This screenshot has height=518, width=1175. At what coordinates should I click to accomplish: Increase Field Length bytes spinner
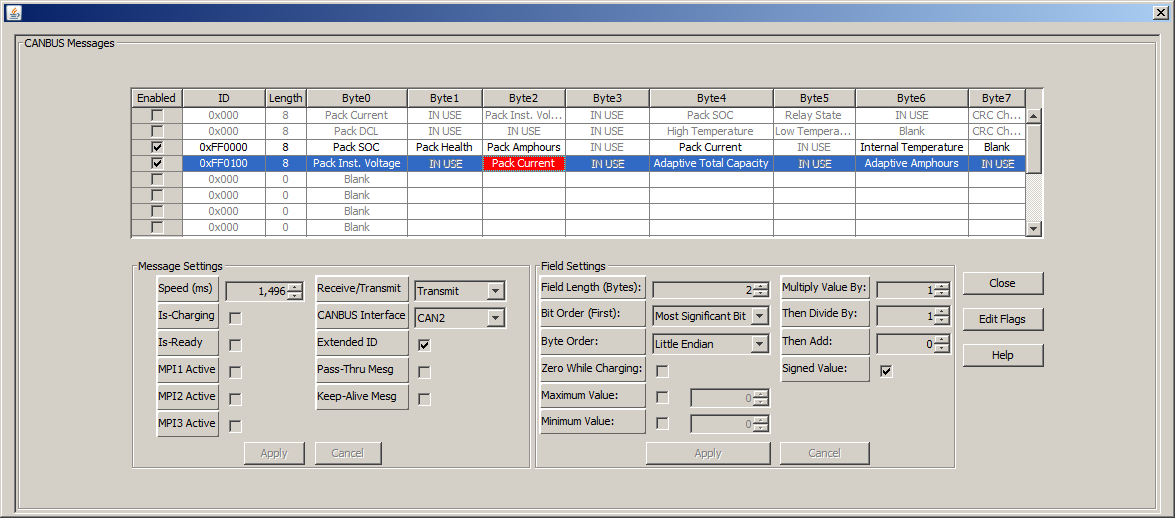pyautogui.click(x=761, y=286)
